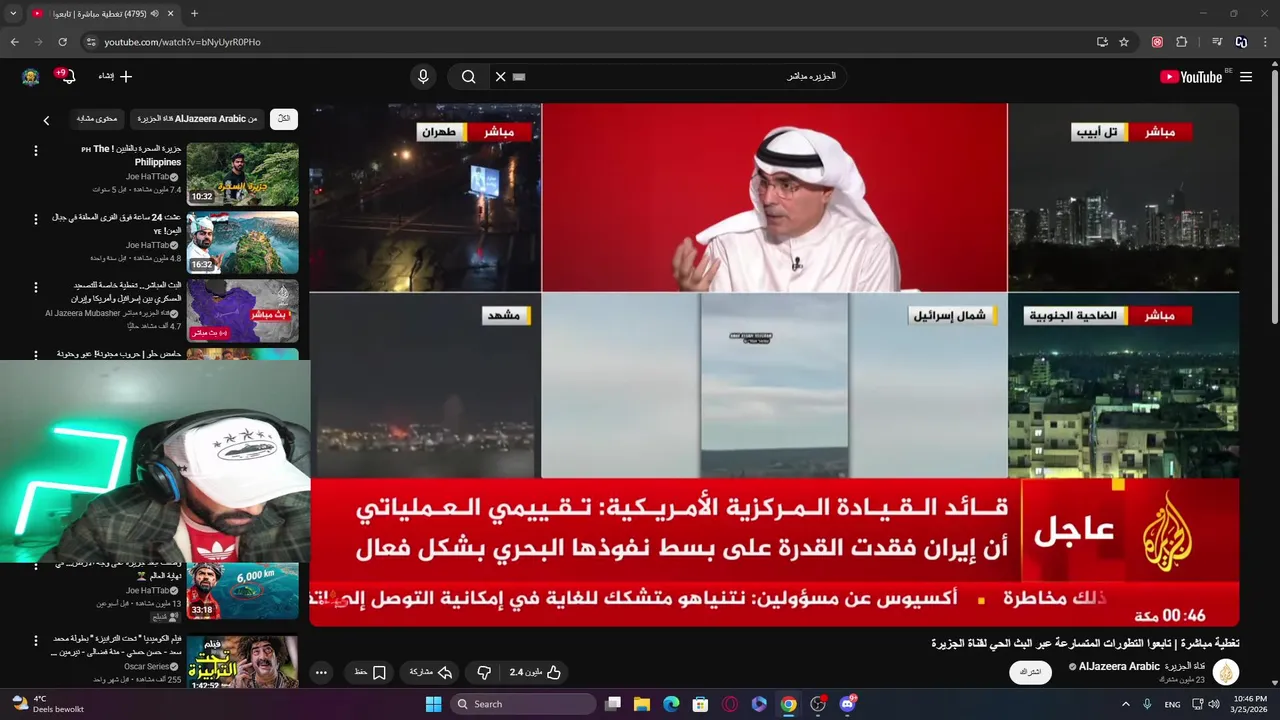The image size is (1280, 720).
Task: Click the magnifier search button
Action: (x=468, y=76)
